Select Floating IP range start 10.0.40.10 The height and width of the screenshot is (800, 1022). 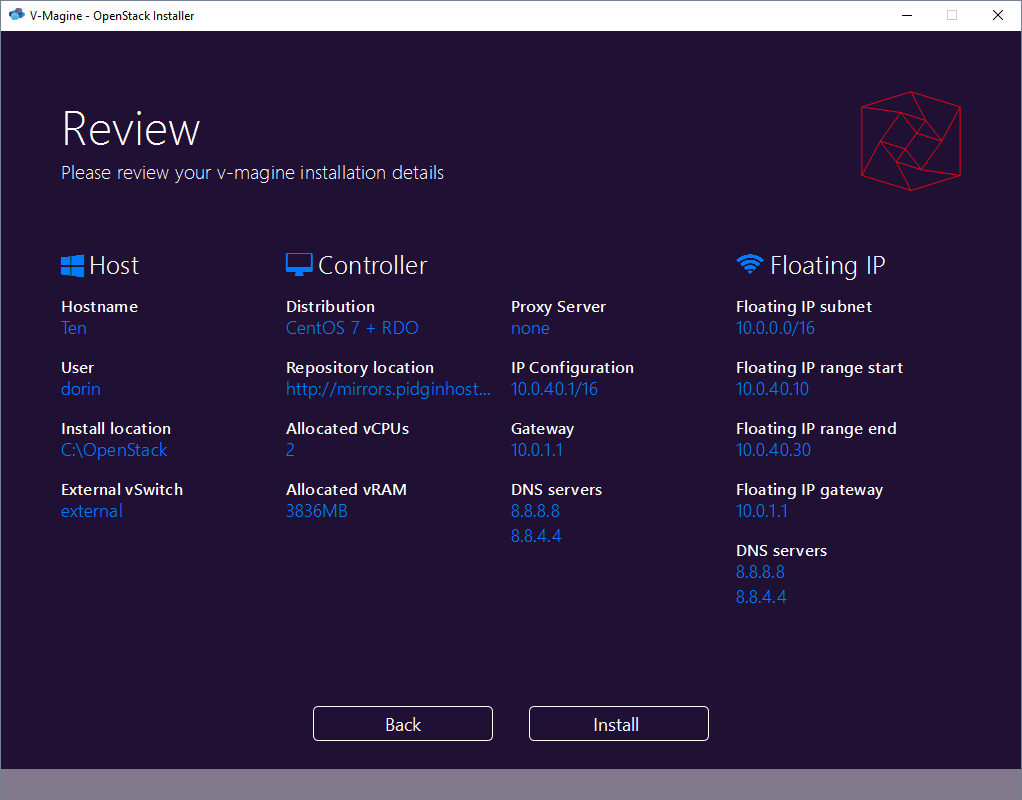point(772,389)
